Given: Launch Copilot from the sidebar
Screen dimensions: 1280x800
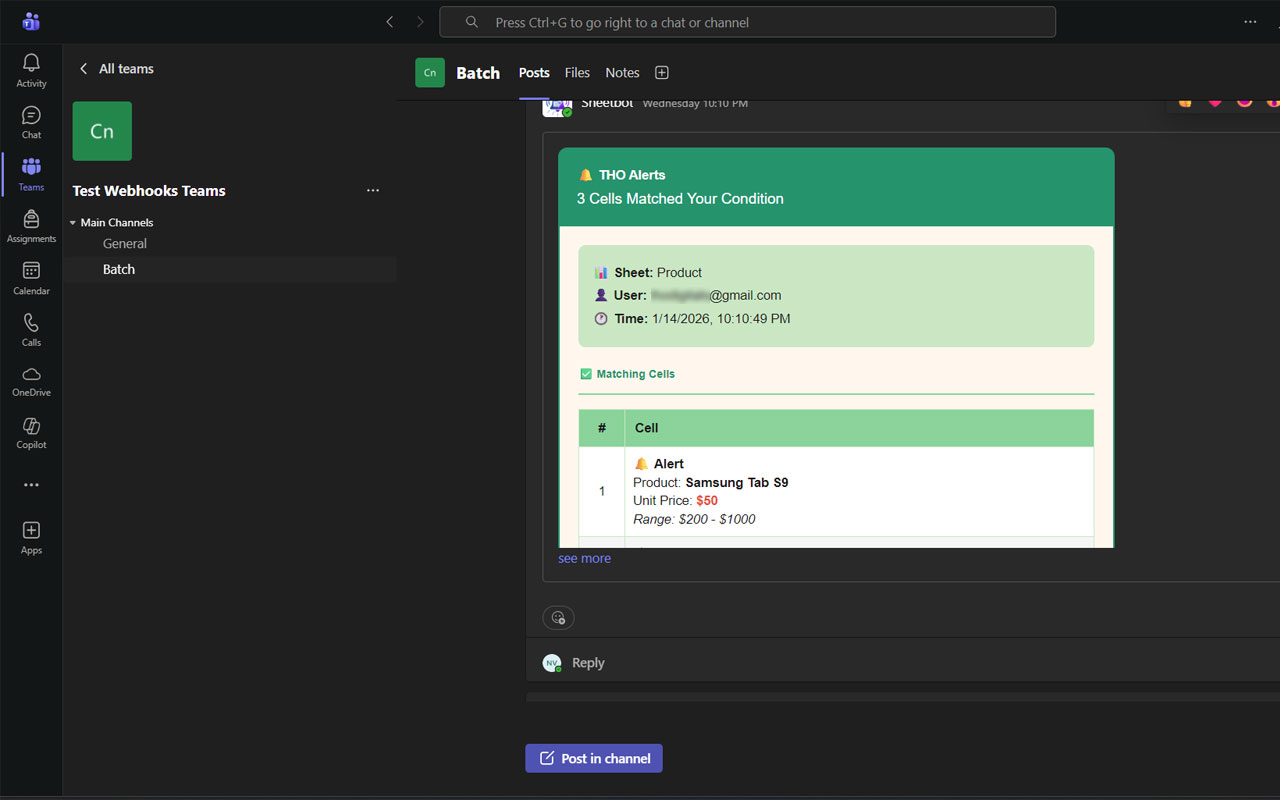Looking at the screenshot, I should [x=31, y=432].
